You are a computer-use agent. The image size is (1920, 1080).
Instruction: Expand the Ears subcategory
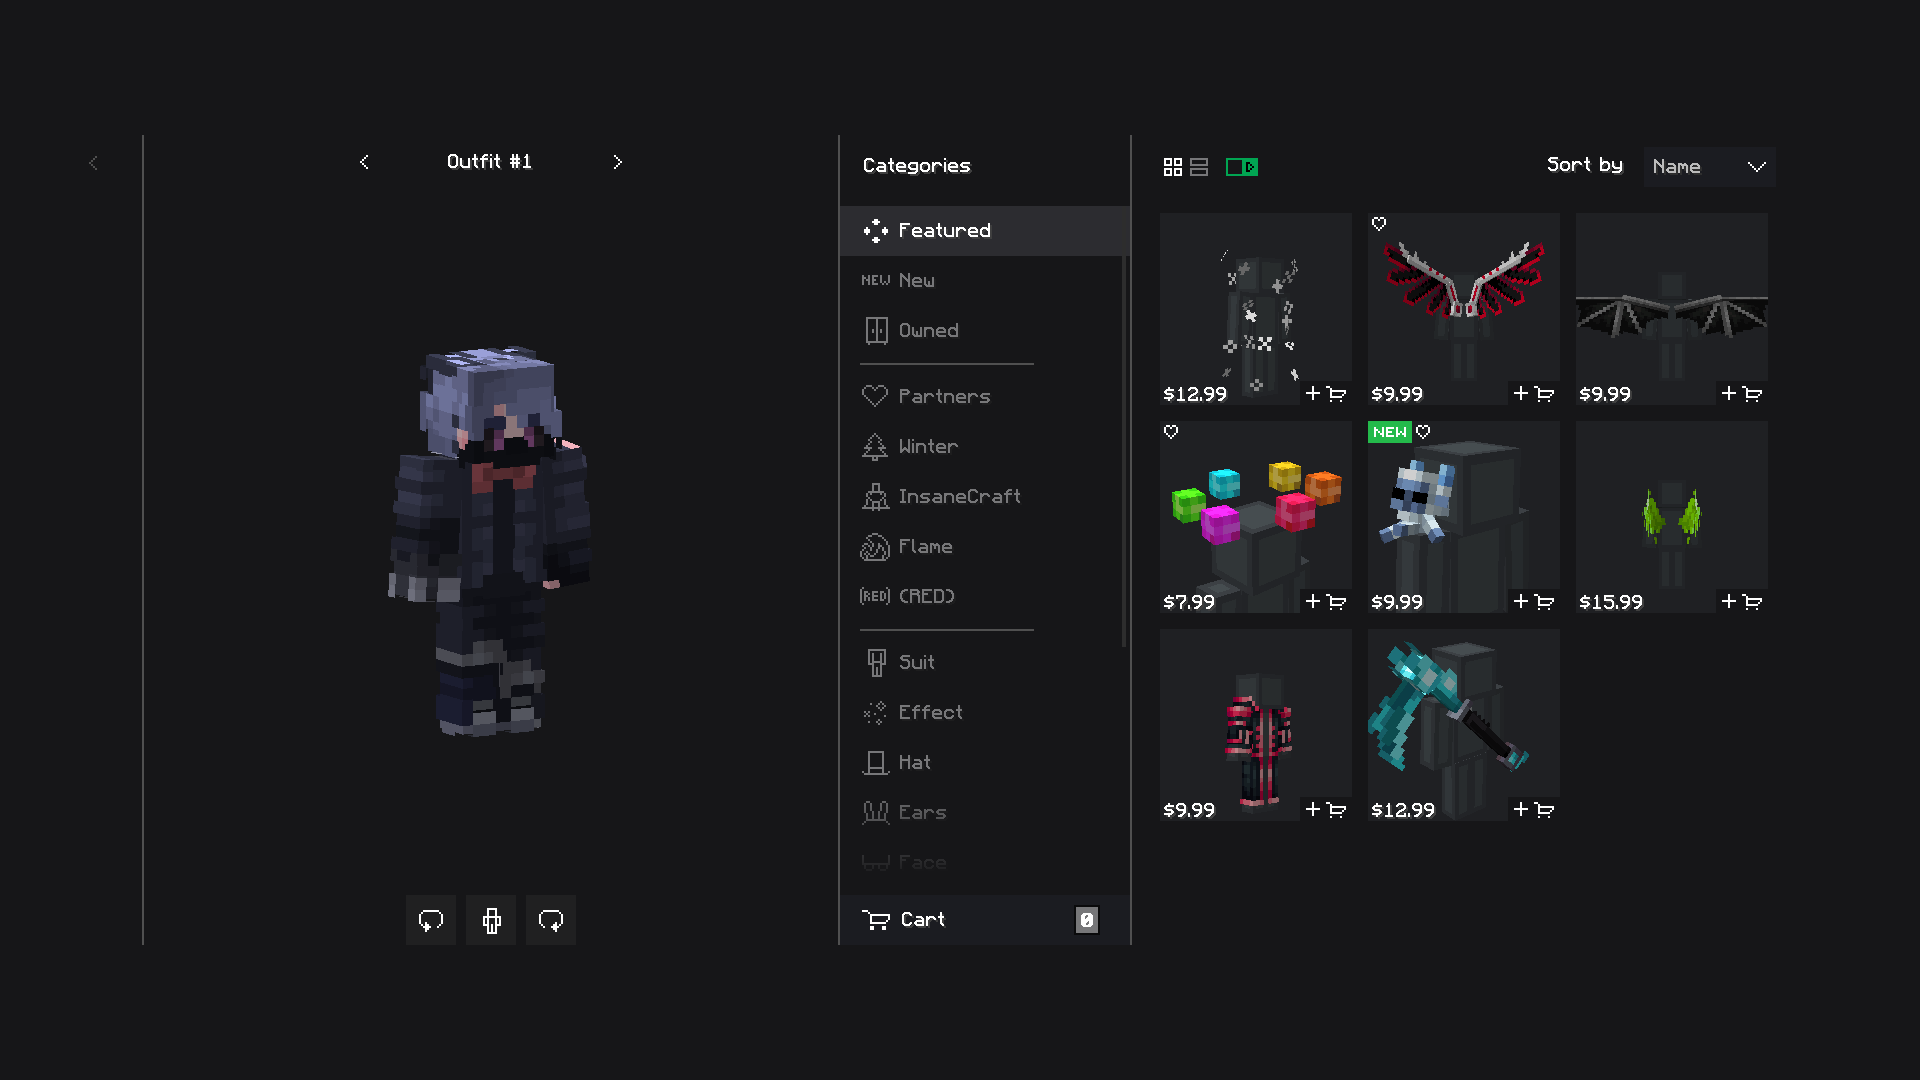click(x=922, y=811)
